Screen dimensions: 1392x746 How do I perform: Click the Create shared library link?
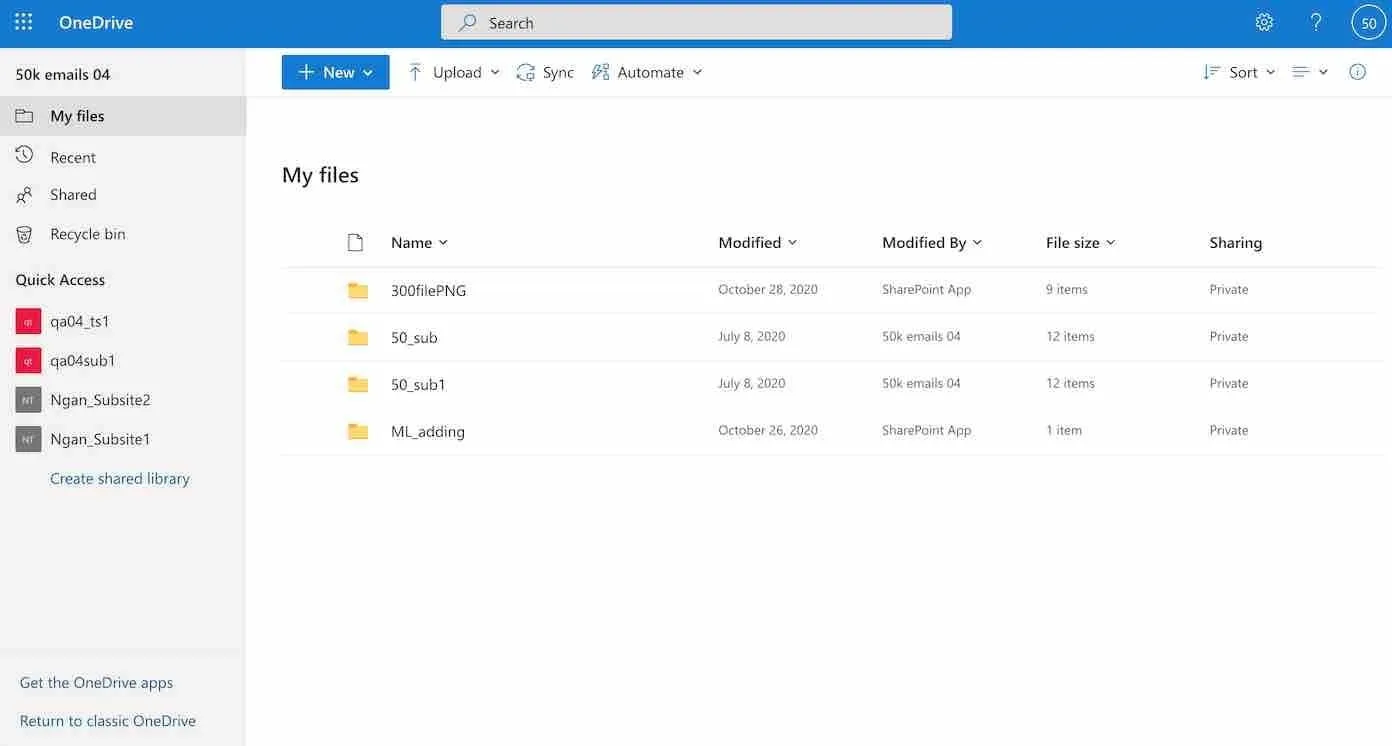click(x=120, y=479)
